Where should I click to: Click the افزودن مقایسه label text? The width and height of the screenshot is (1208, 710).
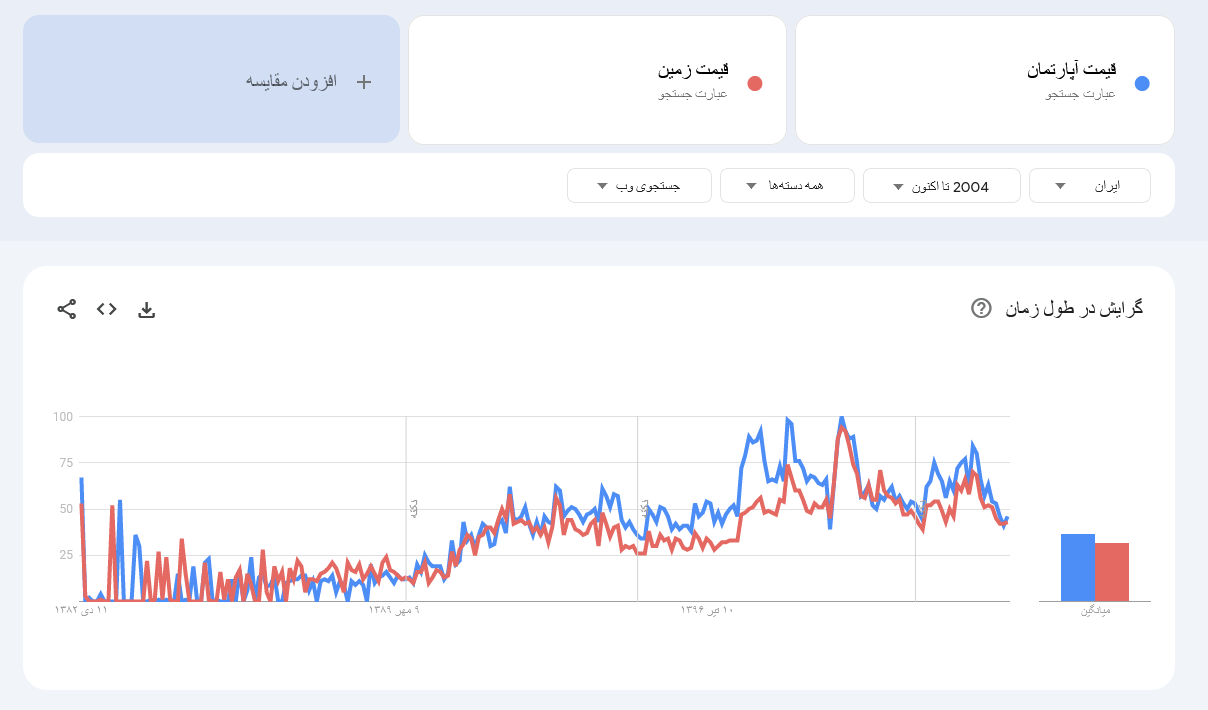(x=290, y=82)
